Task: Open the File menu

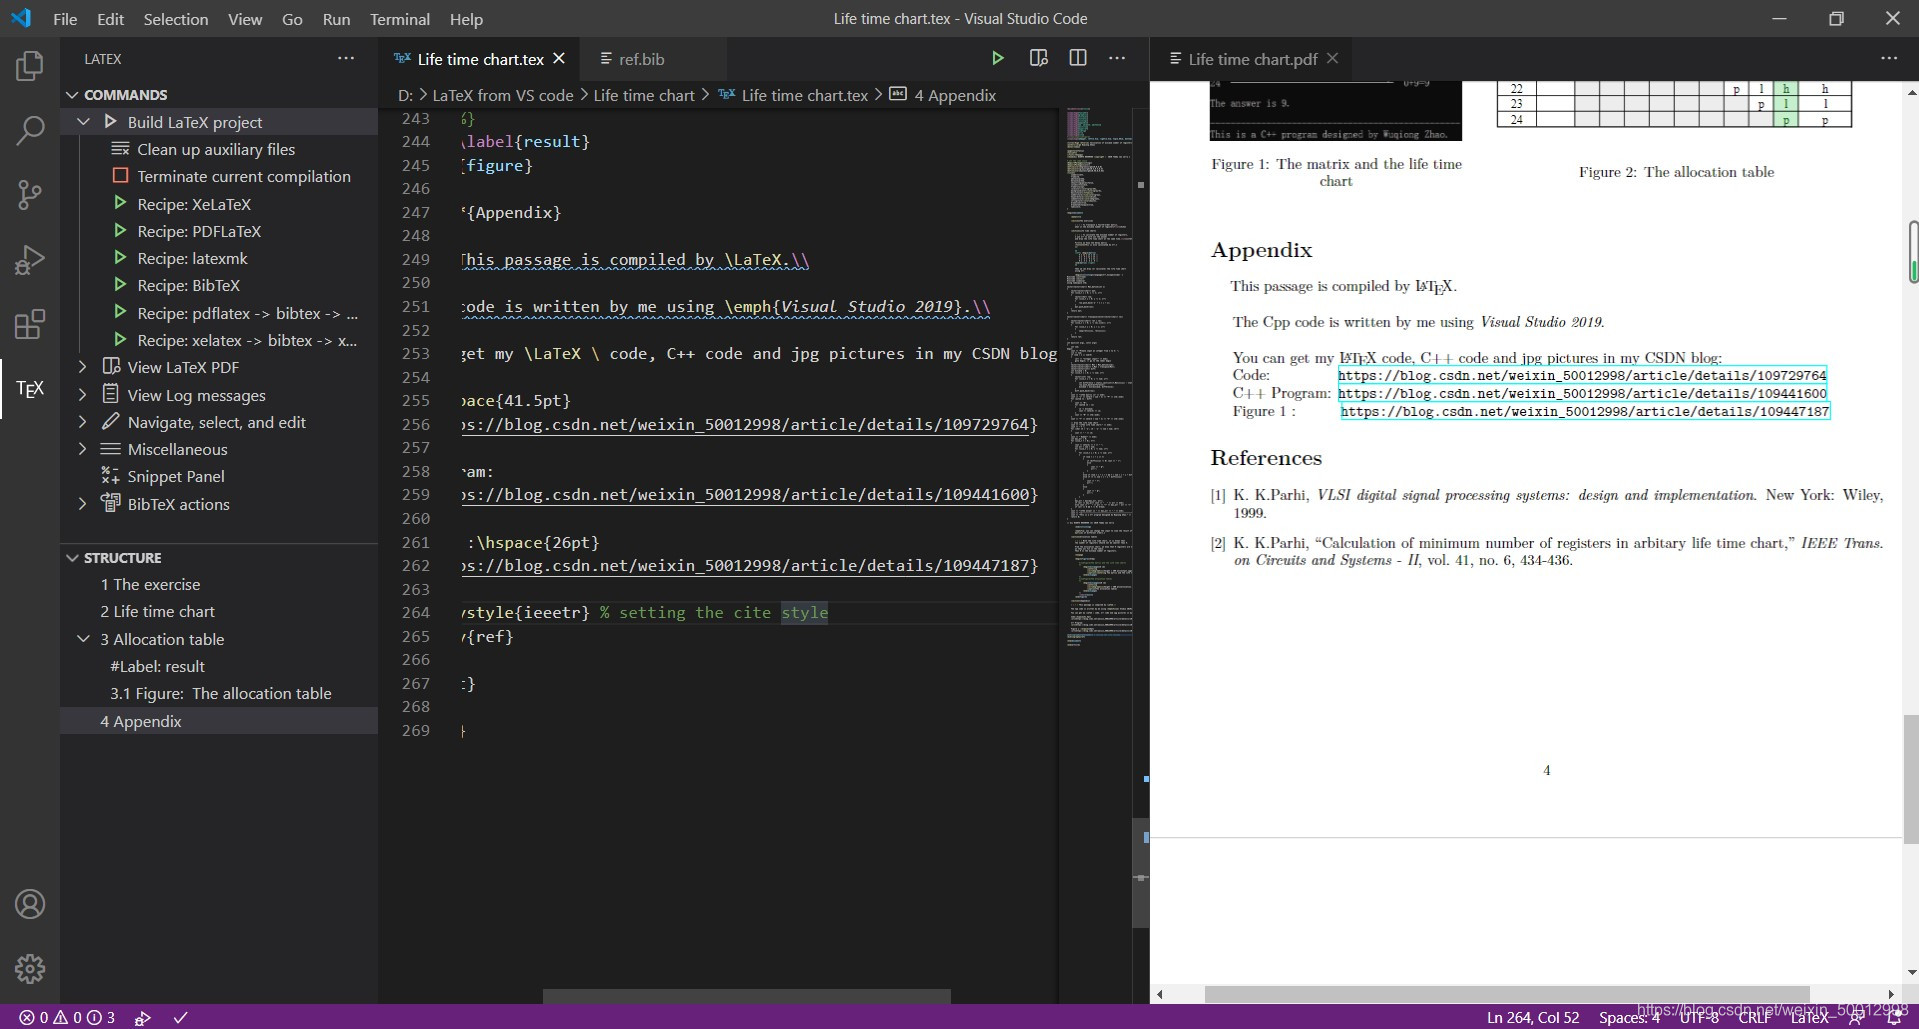Action: coord(65,19)
